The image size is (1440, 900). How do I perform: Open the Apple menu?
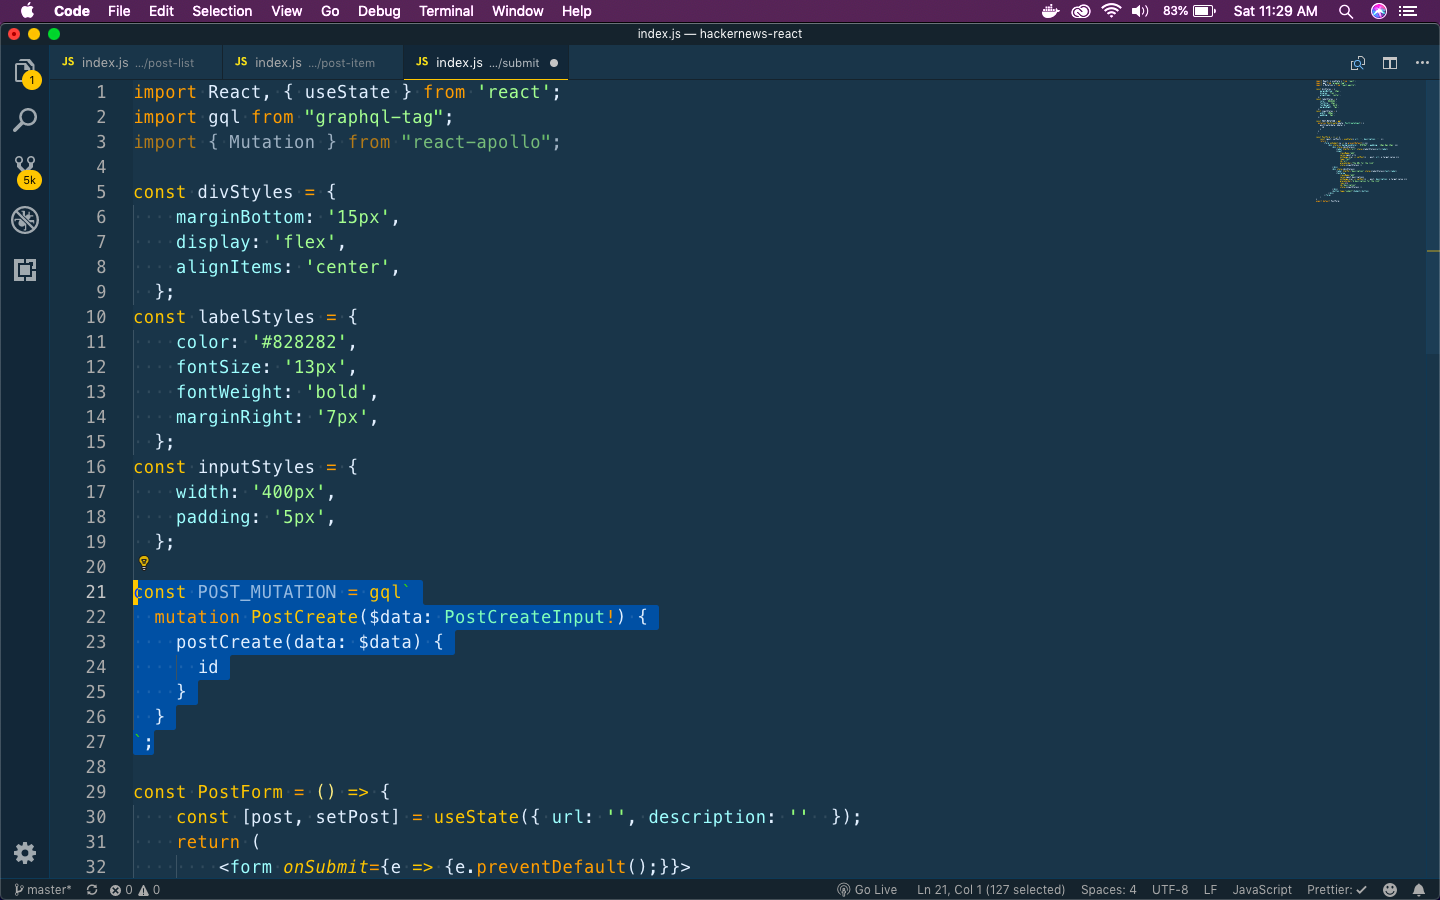[x=27, y=11]
